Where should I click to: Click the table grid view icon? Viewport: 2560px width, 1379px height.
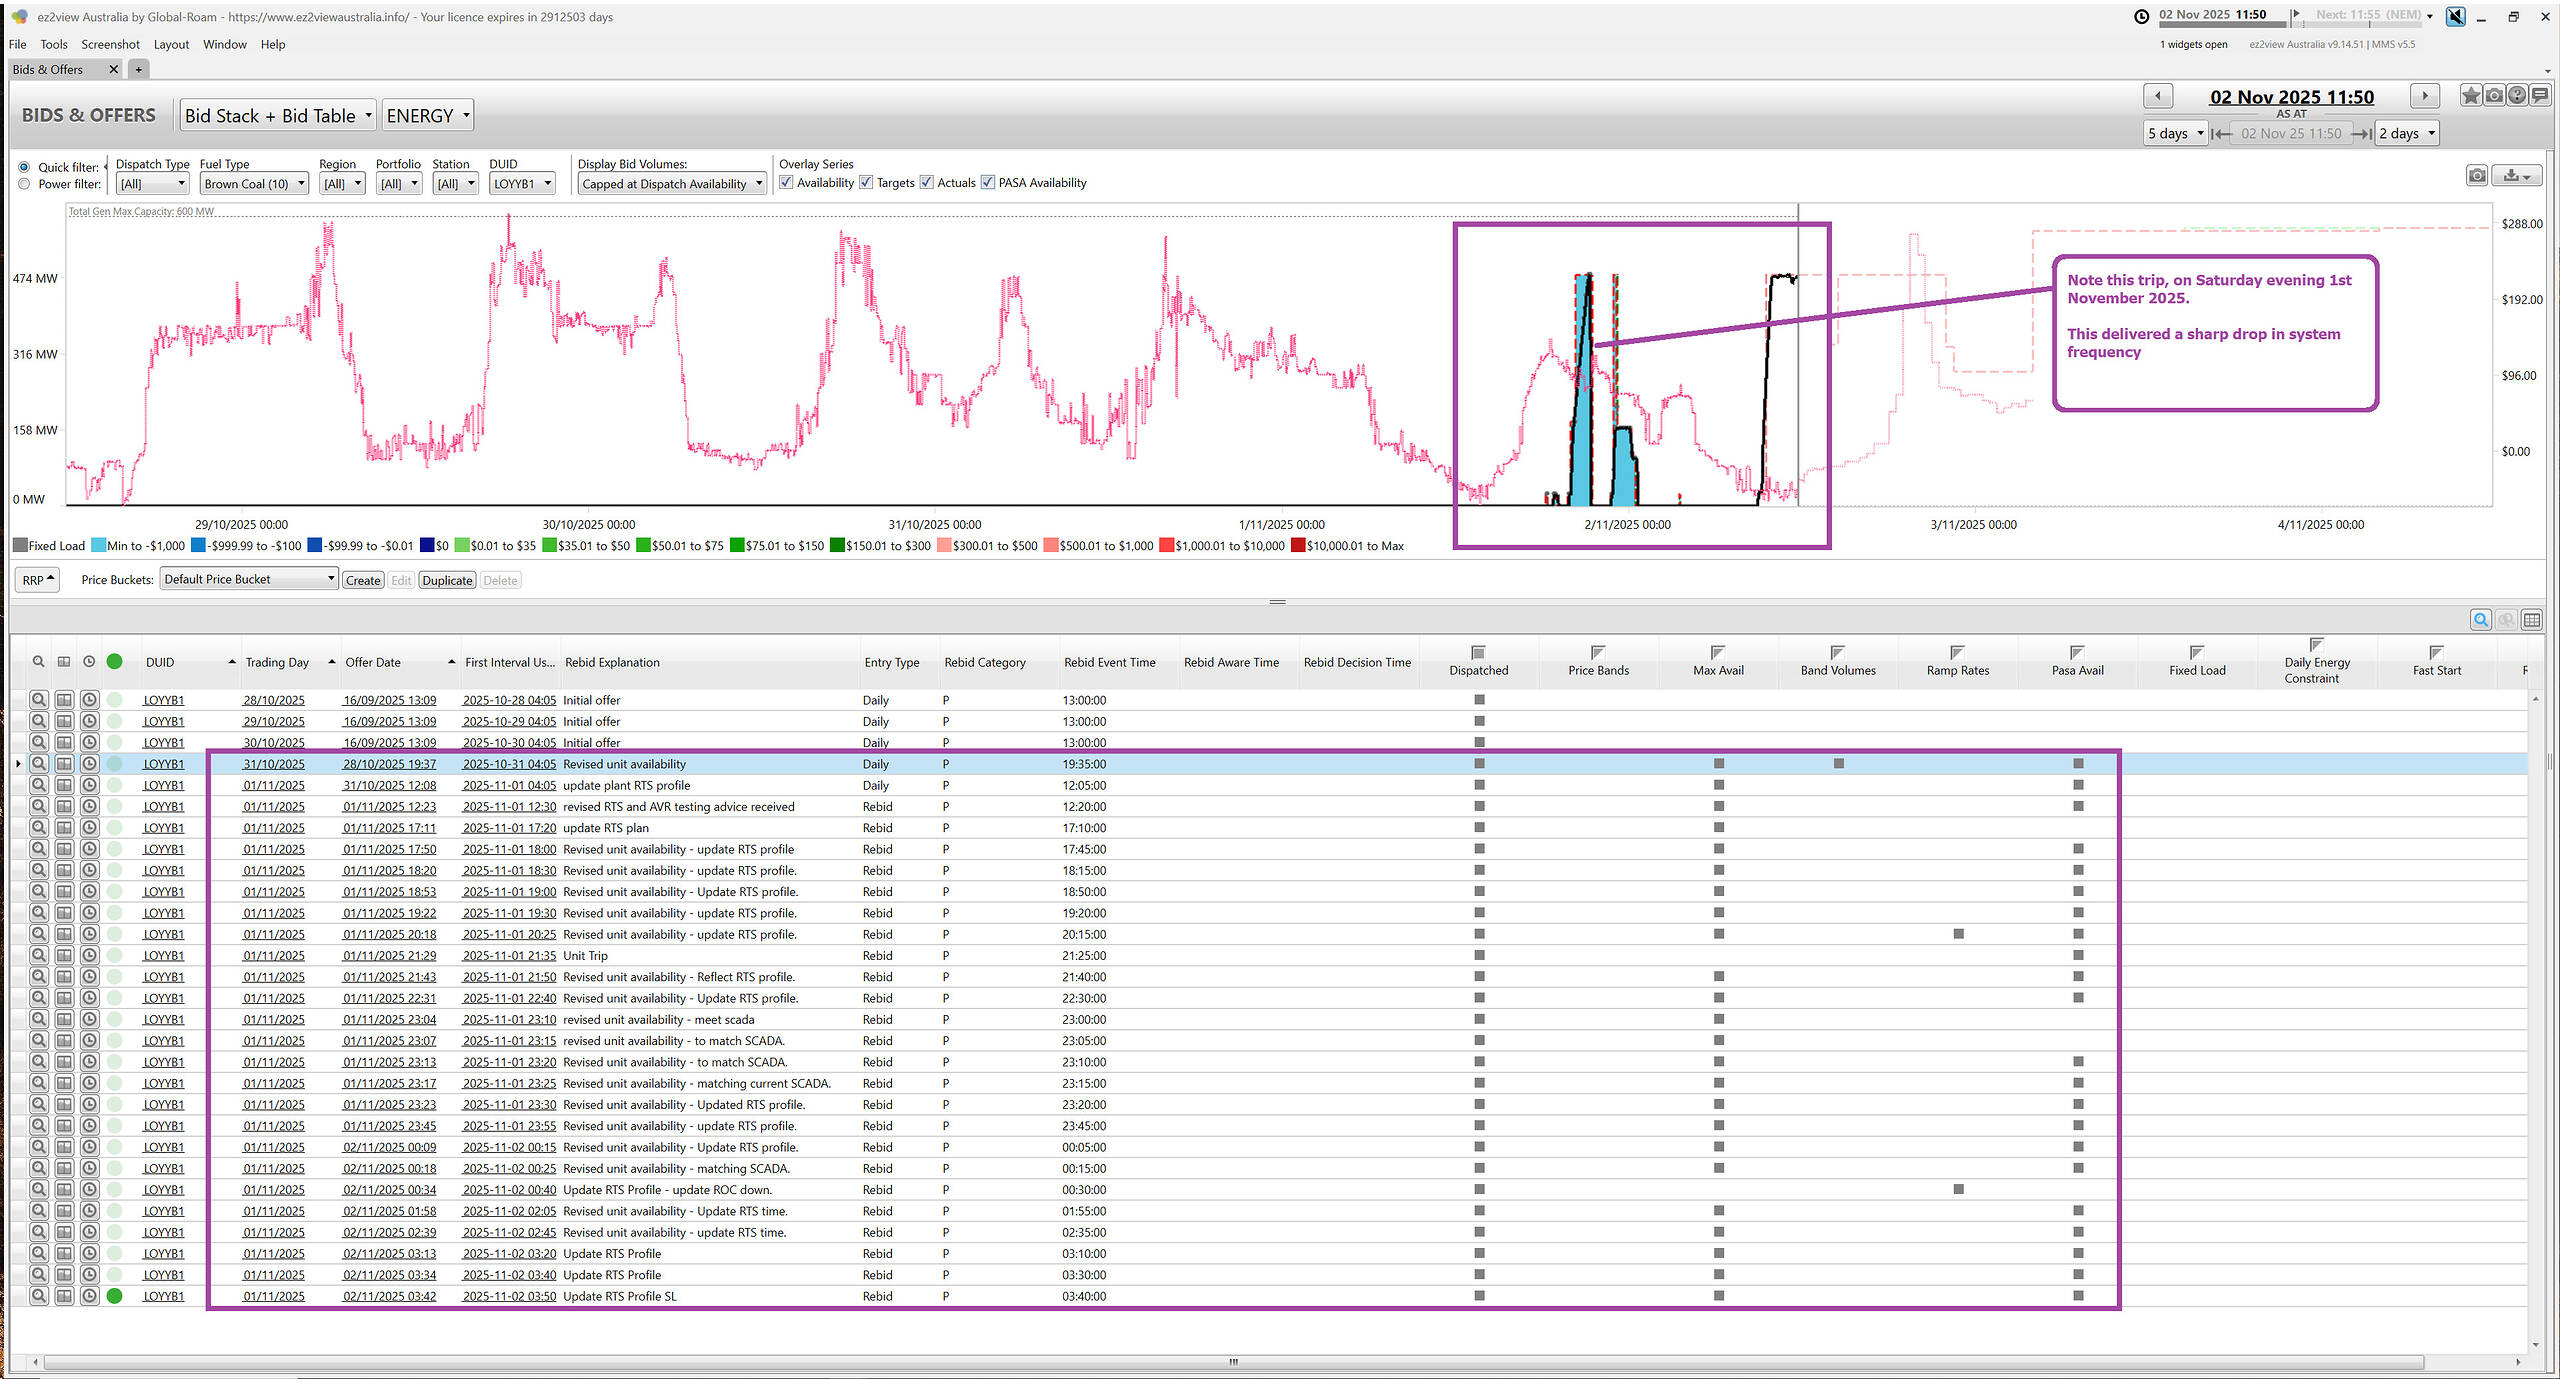2531,620
